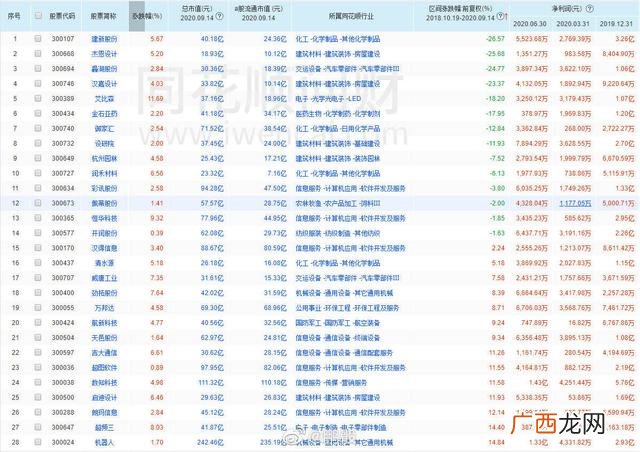
Task: Tick the select-all checkbox in header
Action: (38, 16)
